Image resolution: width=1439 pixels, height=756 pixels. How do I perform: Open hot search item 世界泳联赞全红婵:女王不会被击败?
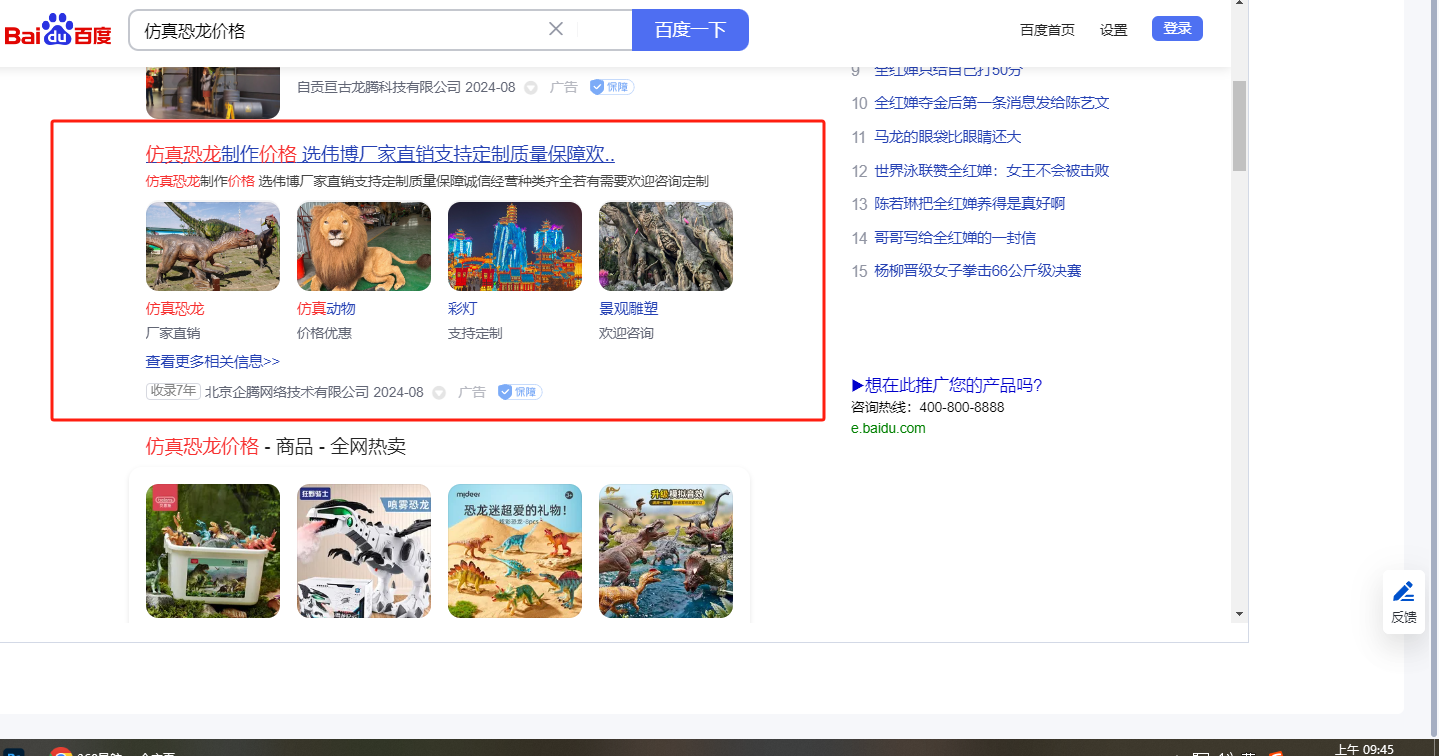point(991,171)
